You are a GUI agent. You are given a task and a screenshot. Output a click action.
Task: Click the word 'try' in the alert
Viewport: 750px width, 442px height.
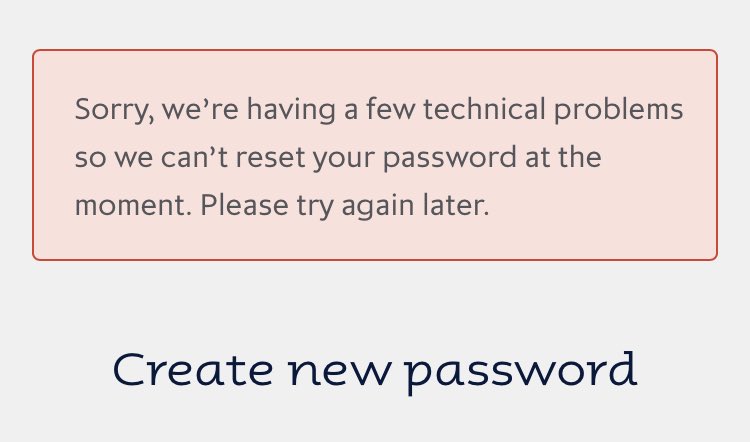(x=315, y=207)
